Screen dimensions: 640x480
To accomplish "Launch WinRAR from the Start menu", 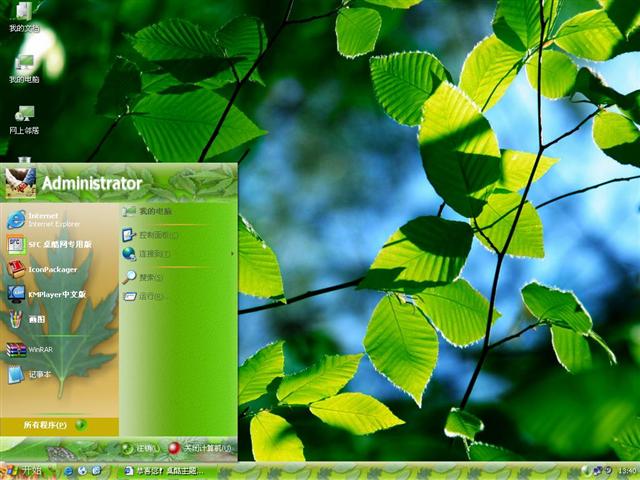I will (29, 350).
